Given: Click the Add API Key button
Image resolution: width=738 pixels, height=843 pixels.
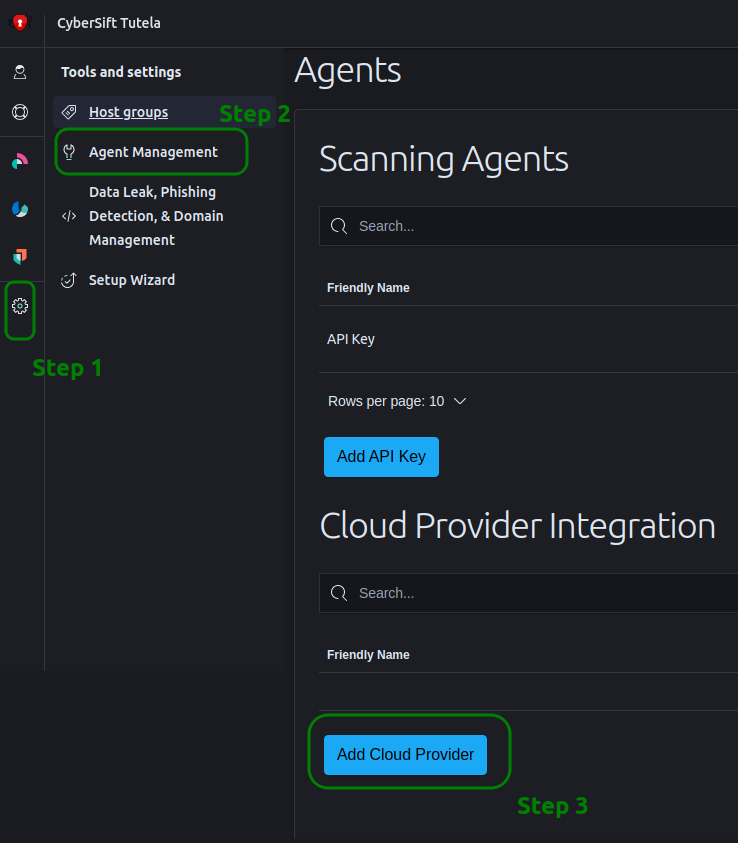Looking at the screenshot, I should (x=381, y=457).
